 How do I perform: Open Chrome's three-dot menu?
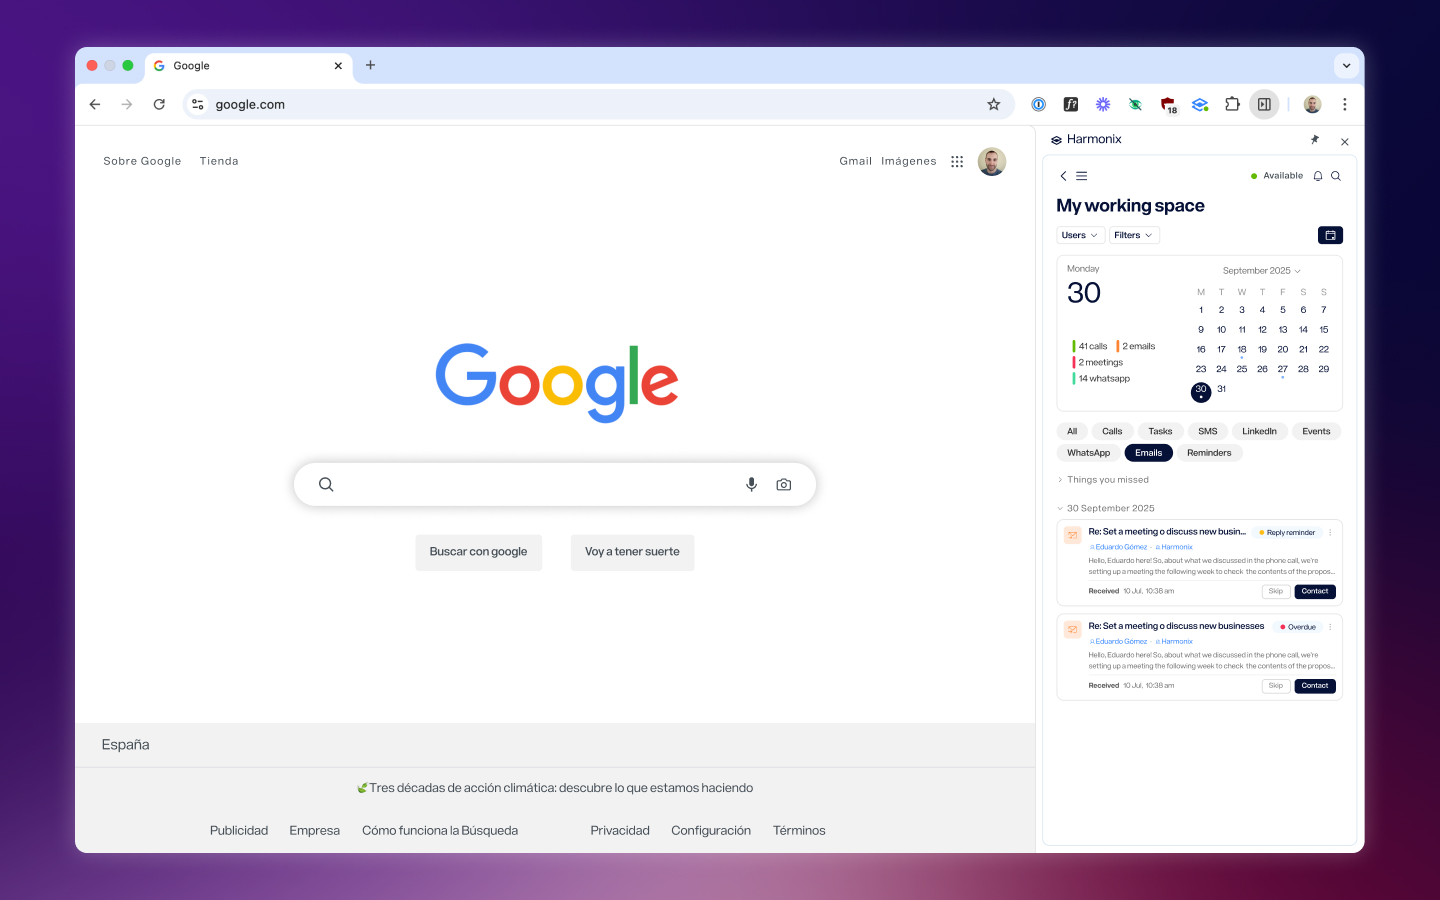click(1345, 104)
